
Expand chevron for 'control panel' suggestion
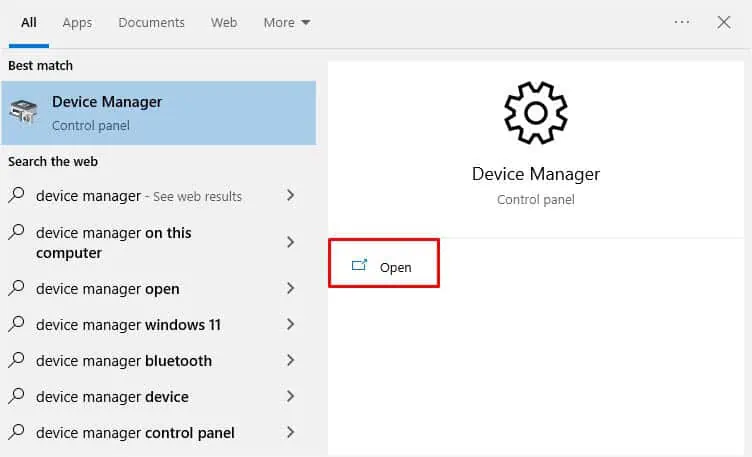pos(290,432)
